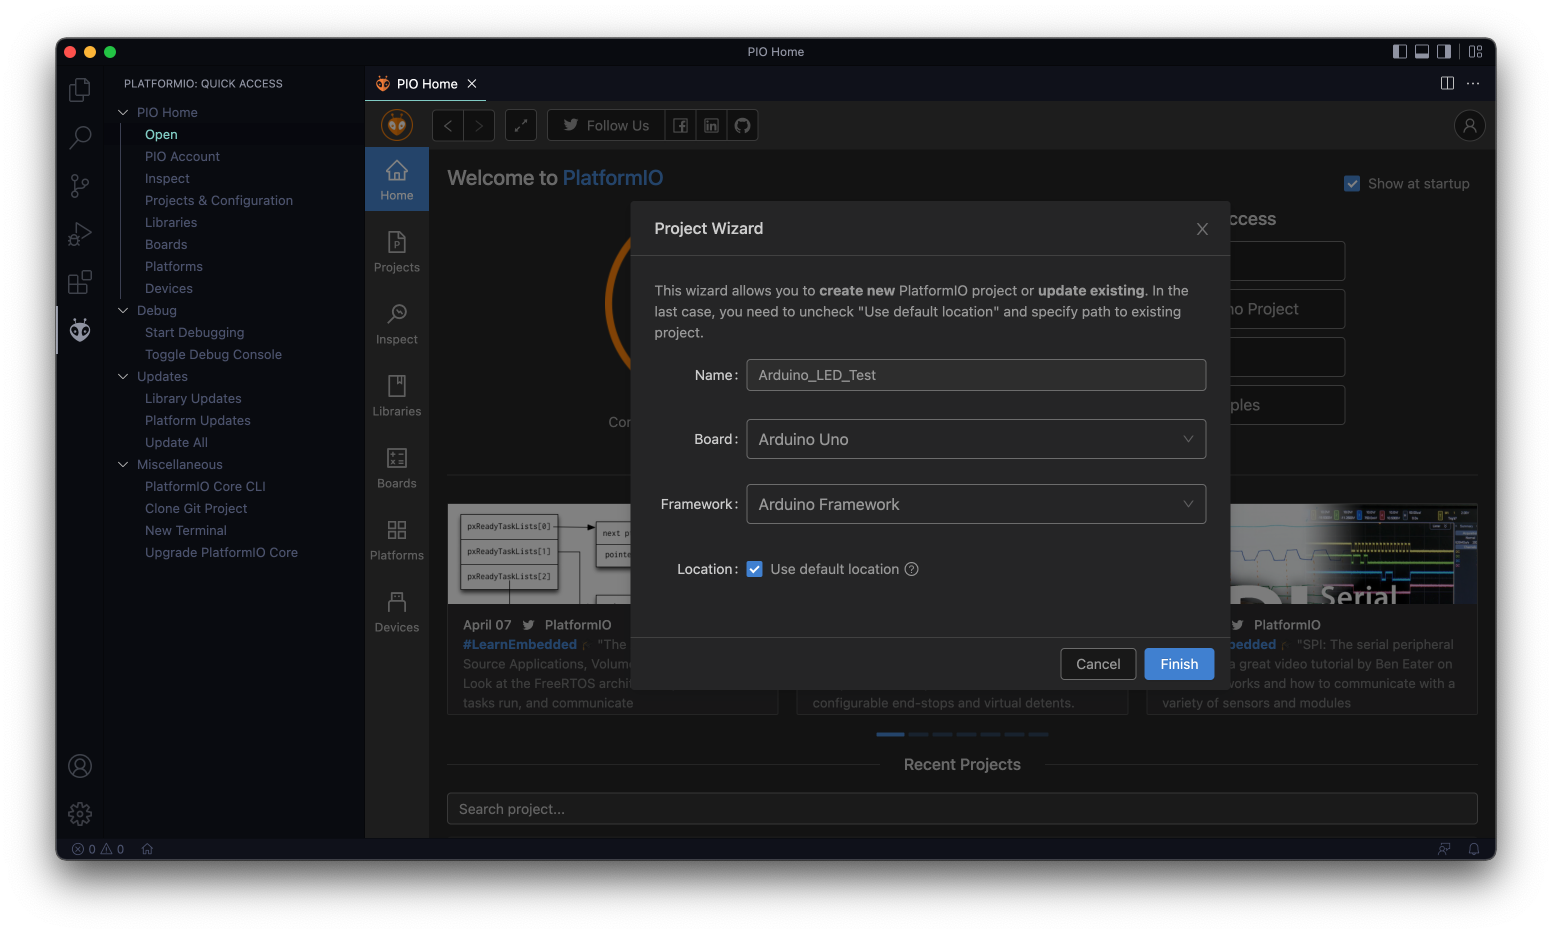
Task: Click the errors and warnings status counter
Action: point(98,849)
